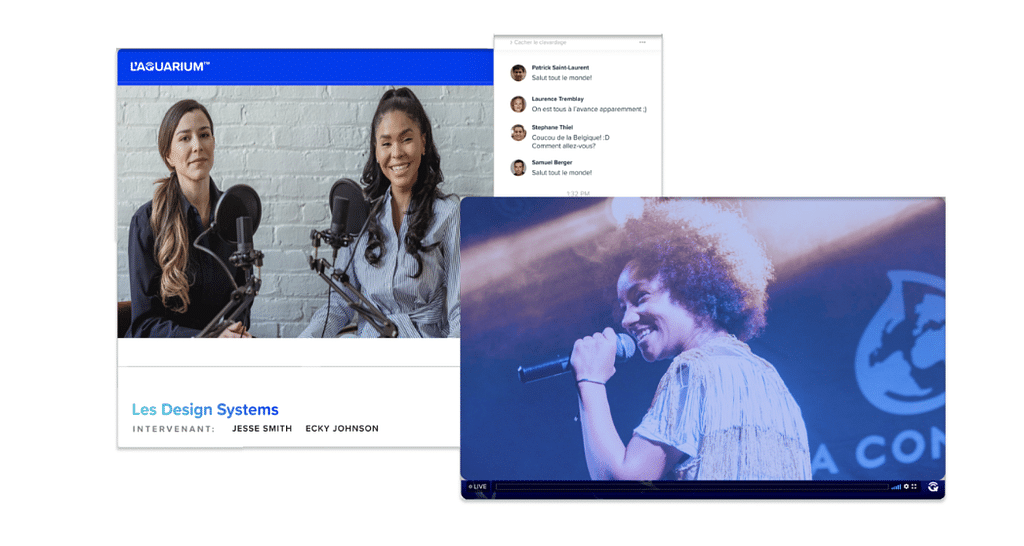The width and height of the screenshot is (1024, 546).
Task: Click the LIVE indicator in player
Action: tap(477, 487)
